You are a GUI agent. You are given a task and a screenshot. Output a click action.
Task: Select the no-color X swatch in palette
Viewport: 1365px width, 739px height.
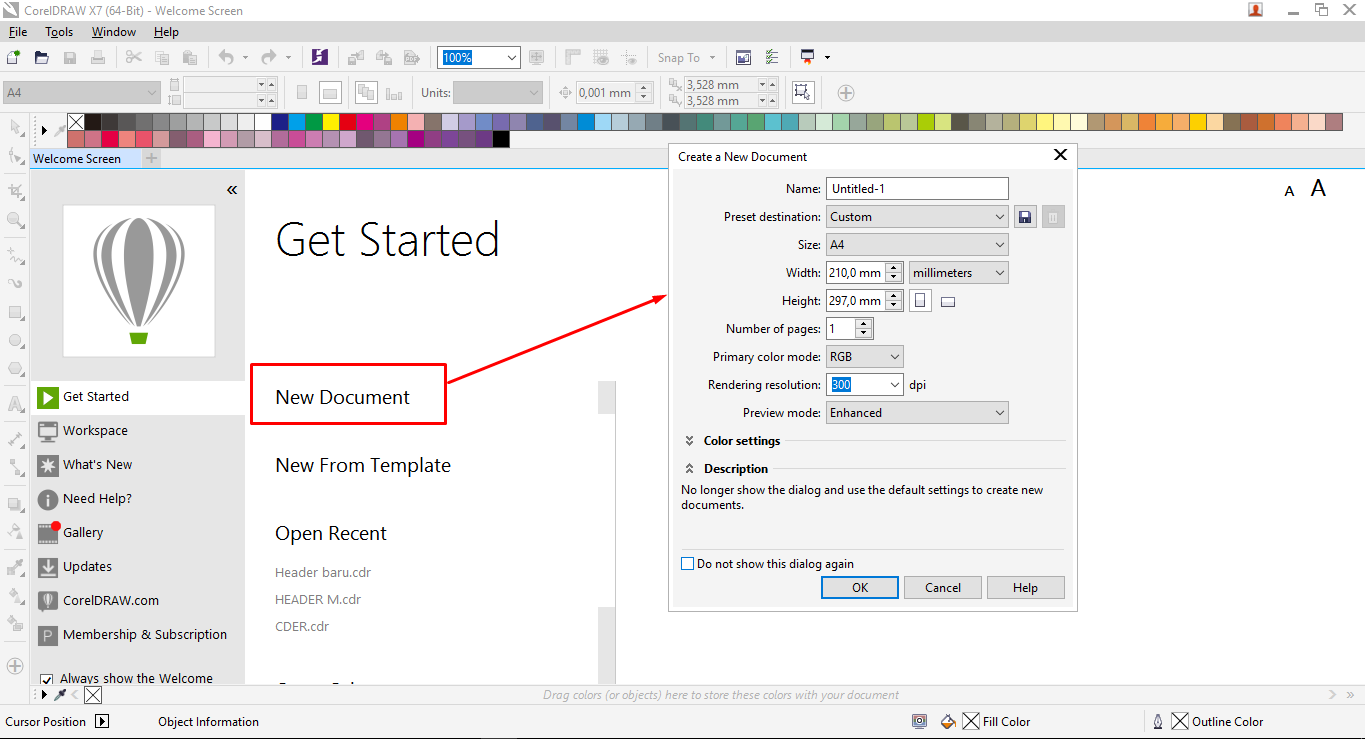(76, 122)
